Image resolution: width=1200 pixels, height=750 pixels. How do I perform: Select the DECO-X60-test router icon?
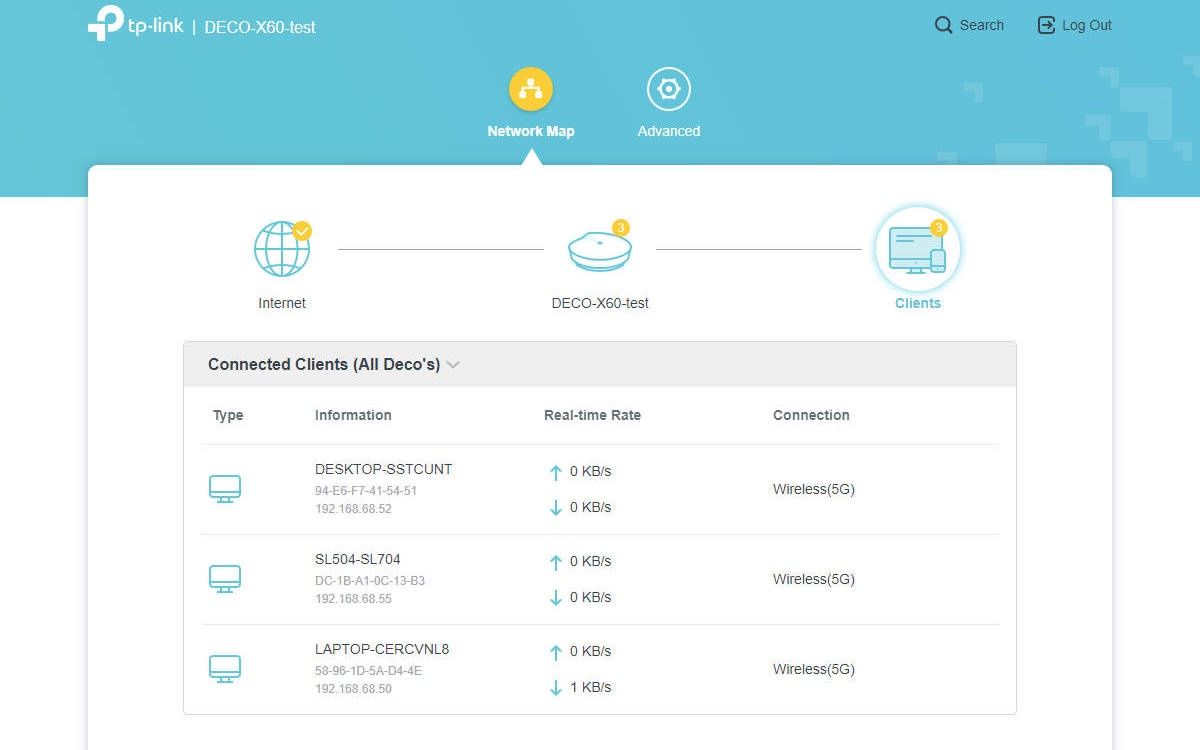600,252
